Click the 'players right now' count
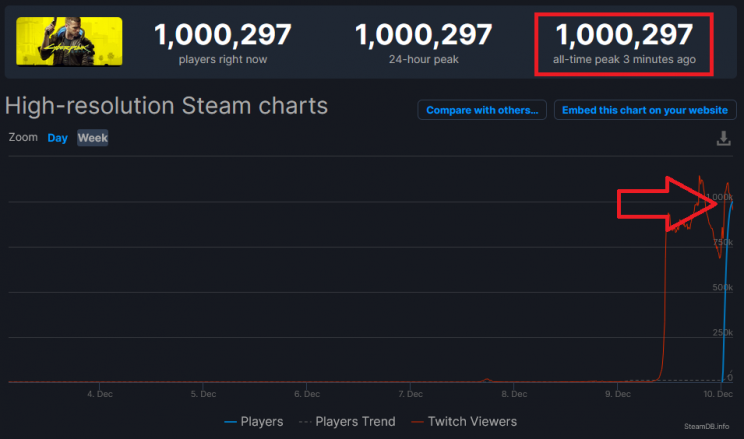 point(222,36)
